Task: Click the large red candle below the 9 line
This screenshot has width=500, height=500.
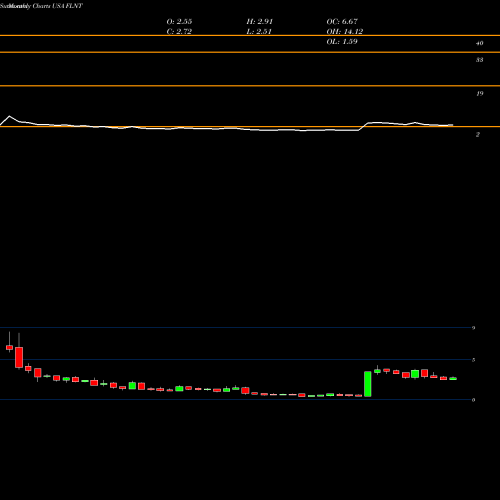Action: (x=19, y=357)
